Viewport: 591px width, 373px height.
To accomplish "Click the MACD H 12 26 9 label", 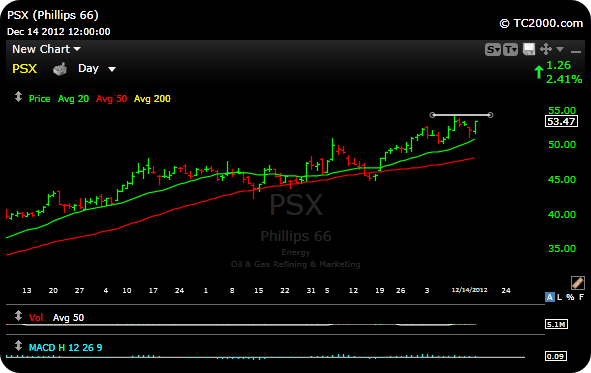I will pos(66,347).
